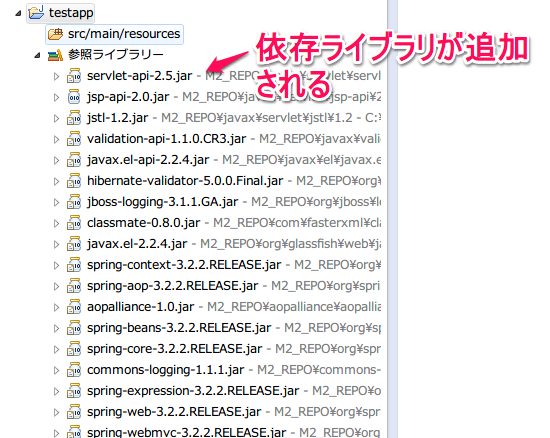Click the commons-logging-1.1.1.jar jar icon
This screenshot has width=550, height=438.
tap(74, 370)
